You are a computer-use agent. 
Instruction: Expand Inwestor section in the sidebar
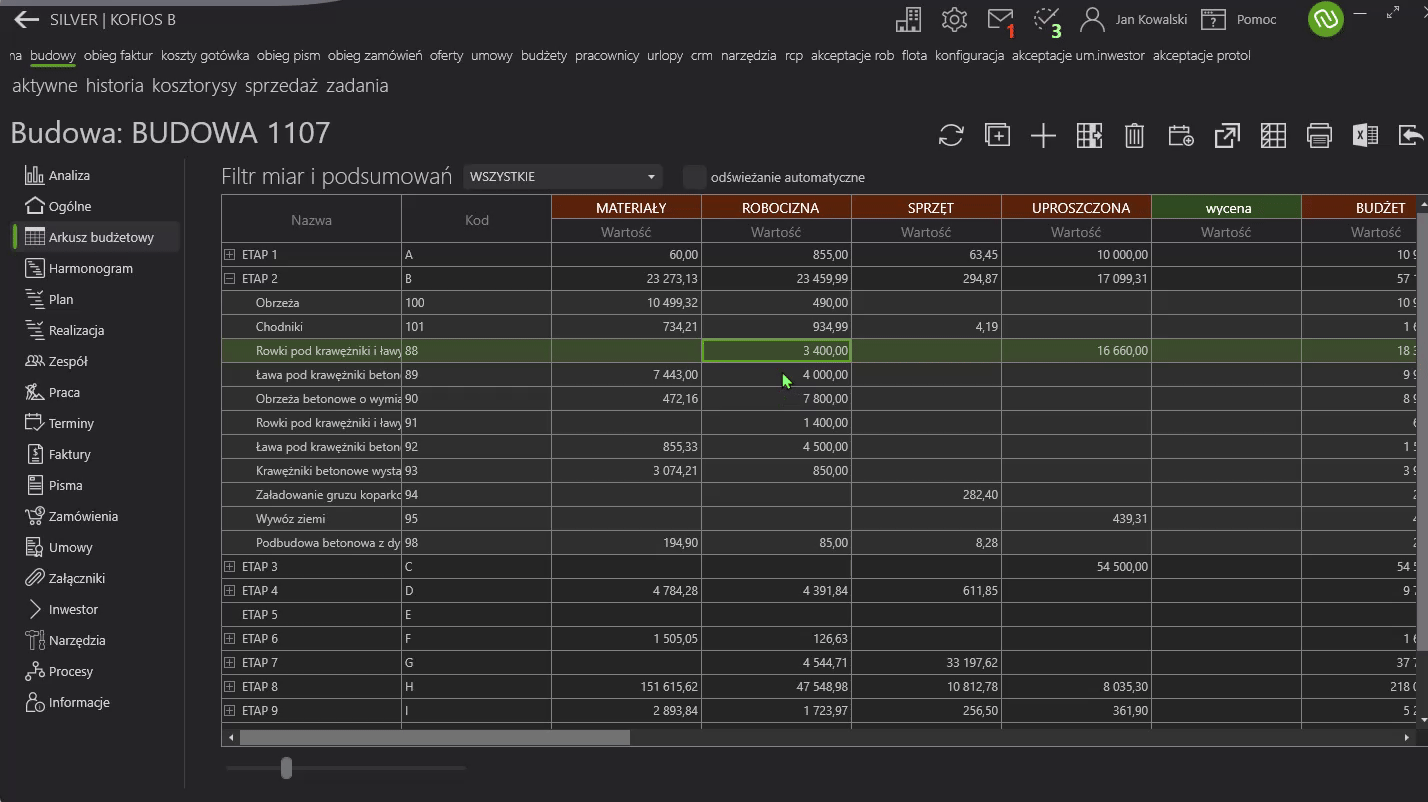(x=35, y=609)
